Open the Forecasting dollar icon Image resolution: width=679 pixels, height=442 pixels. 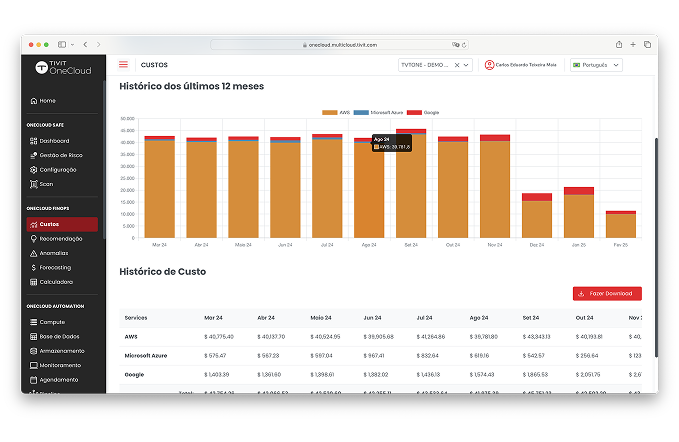click(x=33, y=268)
